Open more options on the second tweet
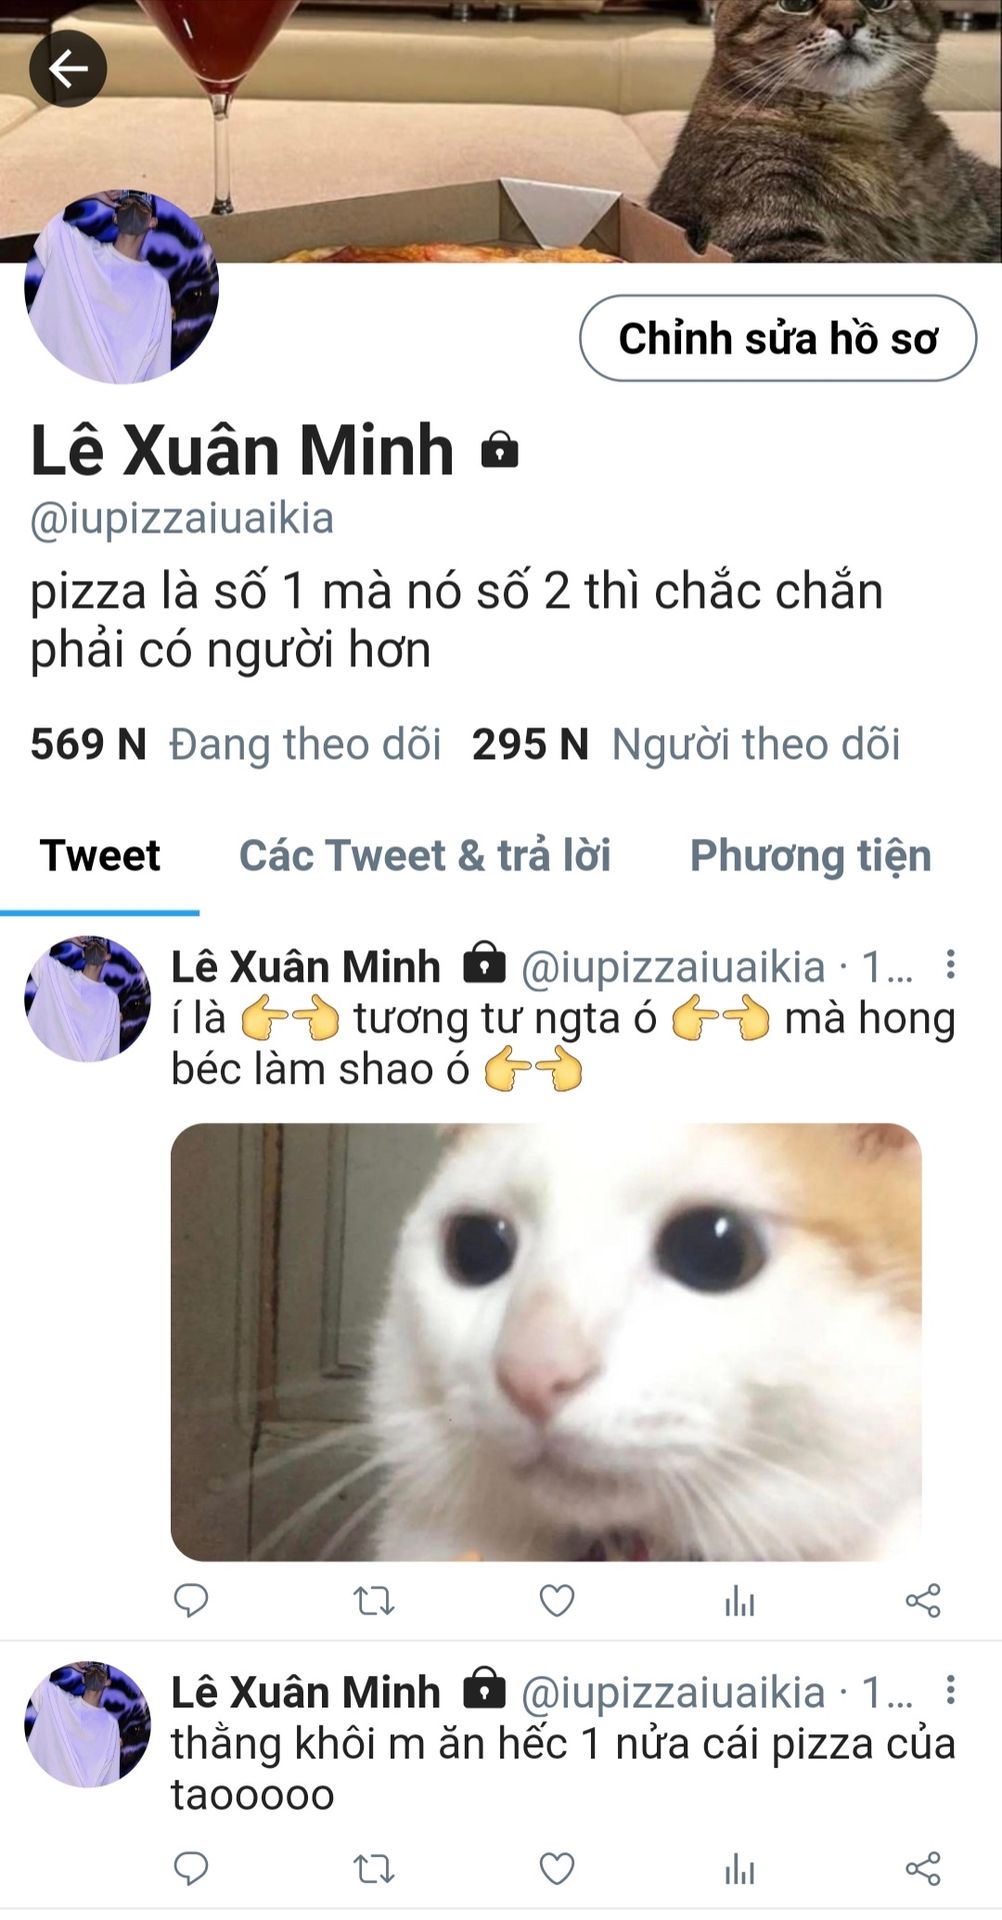 point(950,1690)
